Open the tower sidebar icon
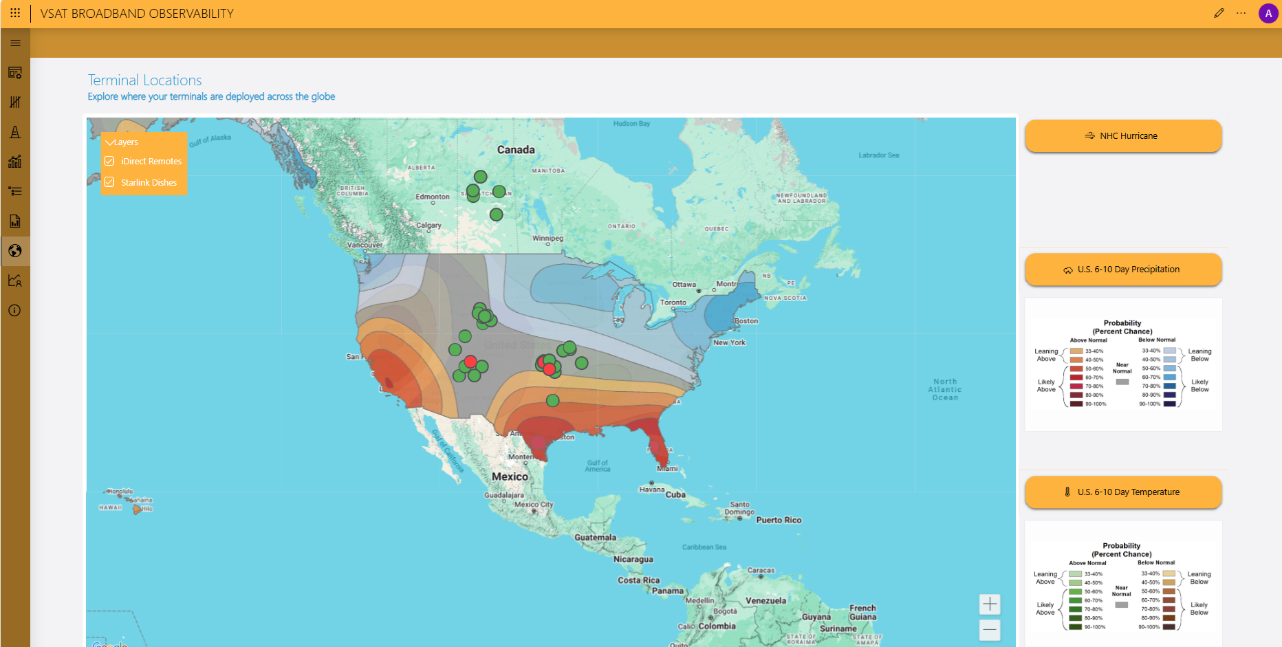 (15, 132)
